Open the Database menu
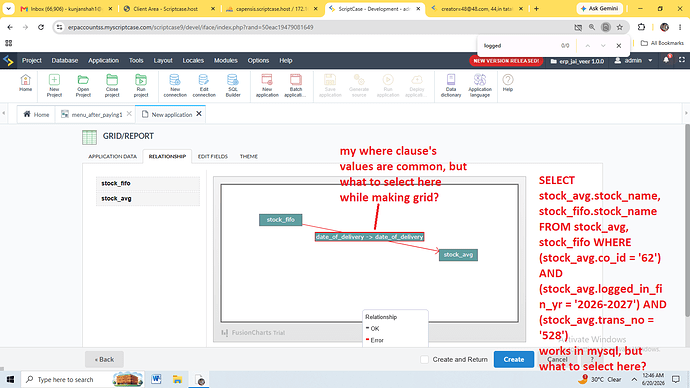Viewport: 690px width, 388px height. pyautogui.click(x=65, y=60)
